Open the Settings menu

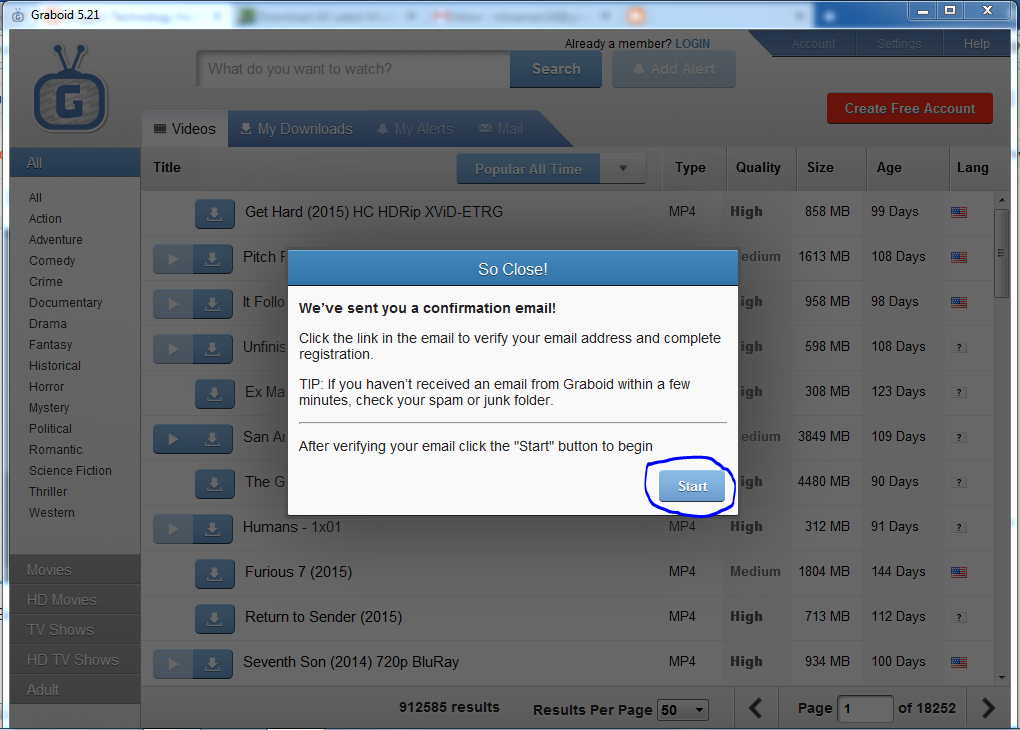898,44
